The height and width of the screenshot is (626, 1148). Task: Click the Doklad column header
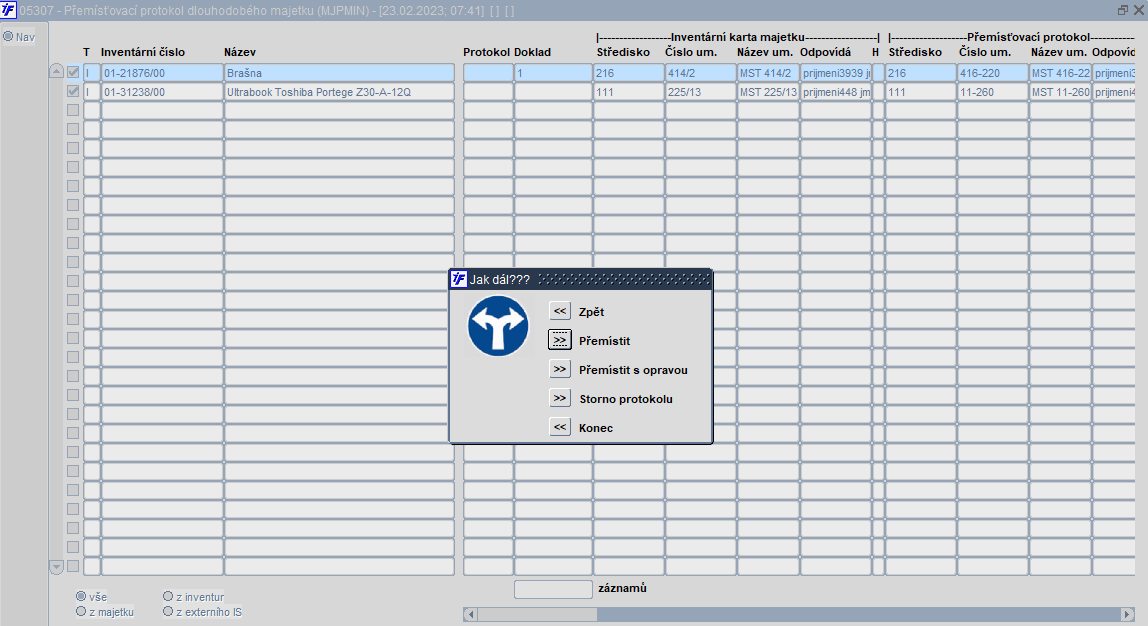(532, 52)
